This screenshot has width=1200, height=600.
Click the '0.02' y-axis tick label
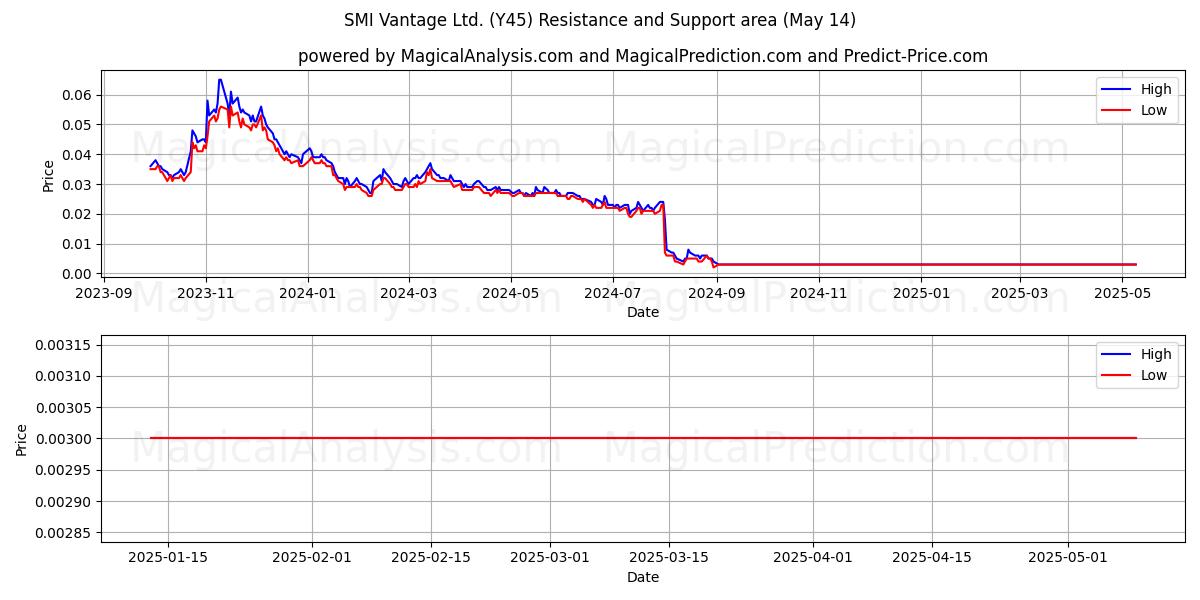[79, 214]
